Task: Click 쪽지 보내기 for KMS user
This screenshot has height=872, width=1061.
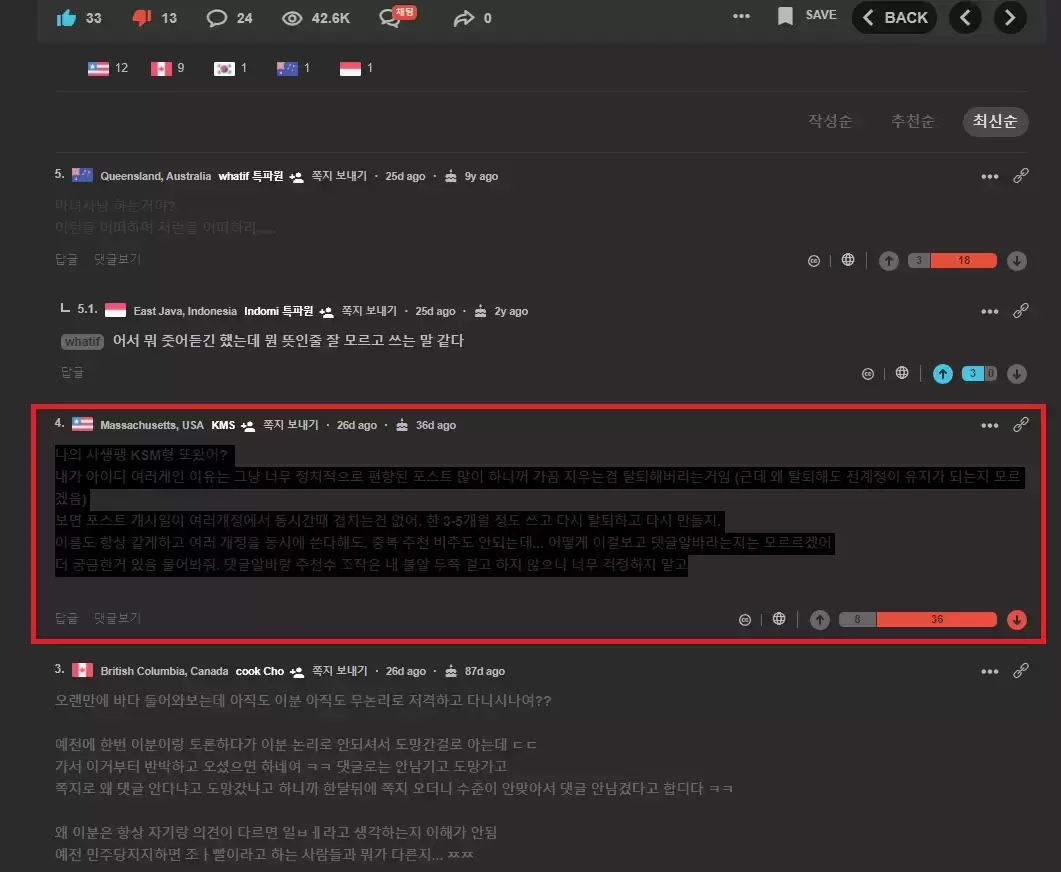Action: click(290, 425)
